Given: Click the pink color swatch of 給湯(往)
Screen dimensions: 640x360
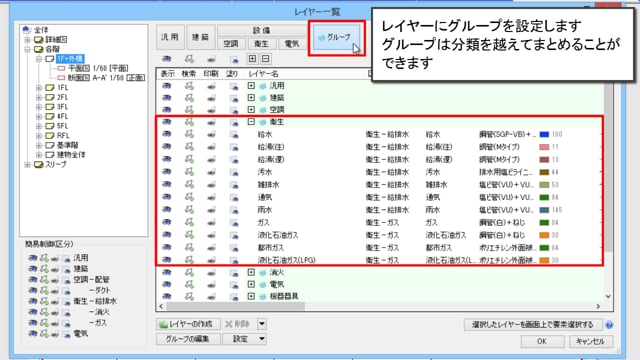Looking at the screenshot, I should point(544,147).
